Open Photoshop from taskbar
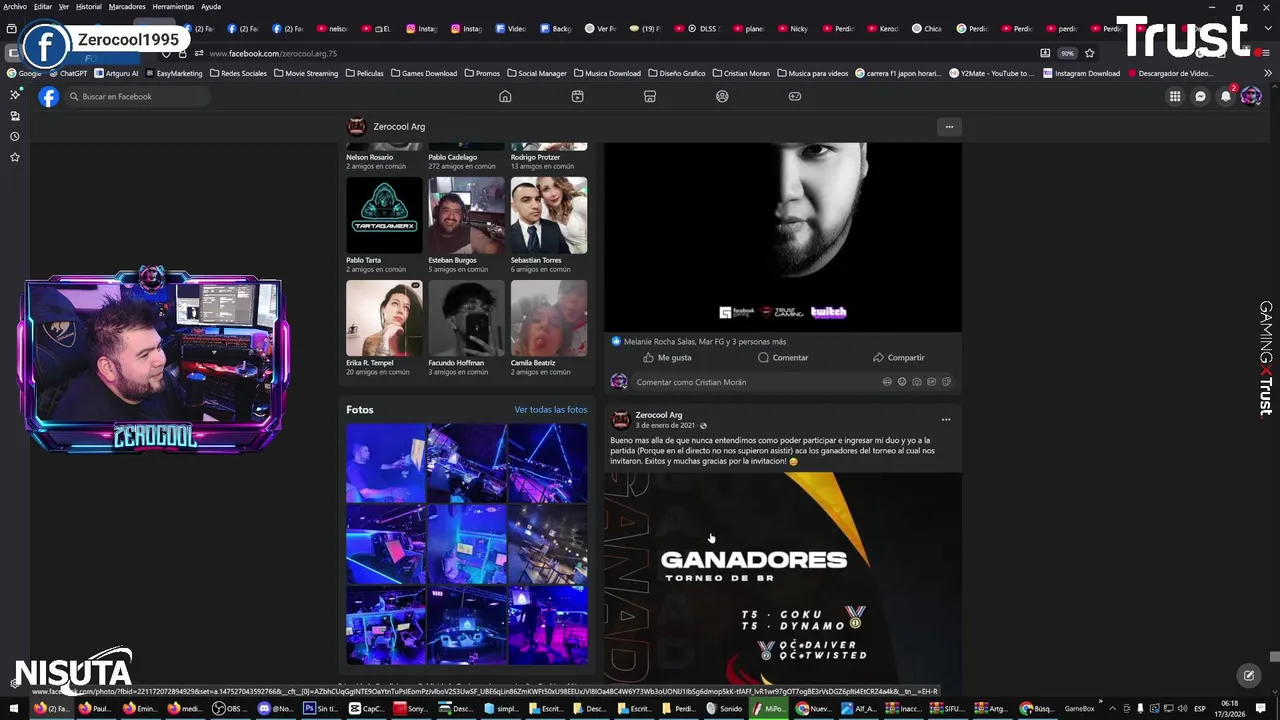 click(x=322, y=708)
